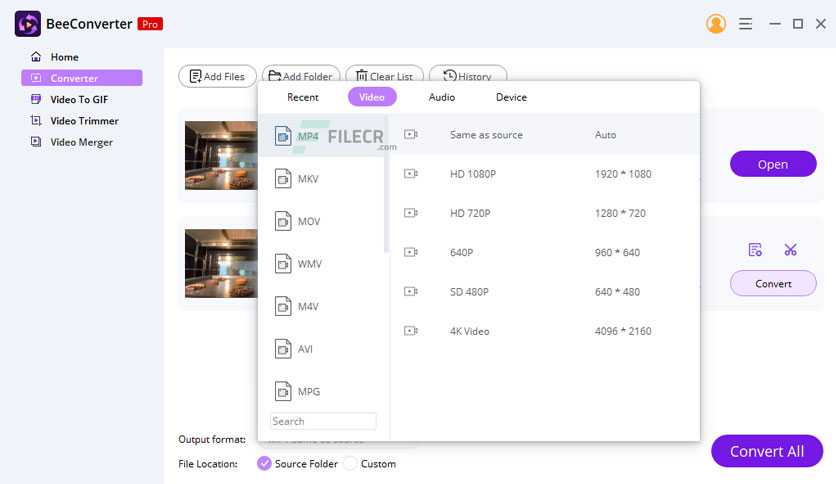Viewport: 836px width, 484px height.
Task: Click camera icon beside SD 480P
Action: click(411, 292)
